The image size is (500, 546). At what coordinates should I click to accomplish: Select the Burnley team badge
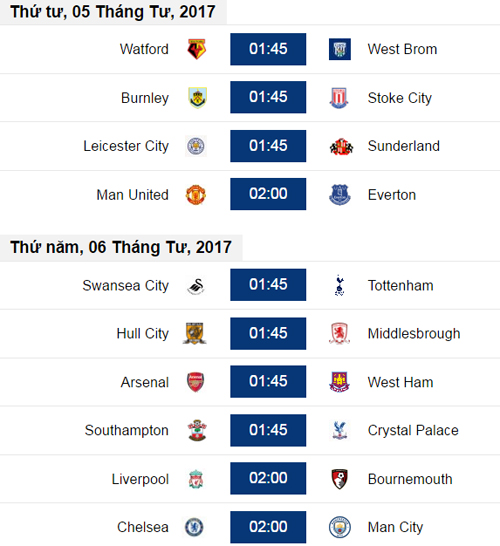197,98
